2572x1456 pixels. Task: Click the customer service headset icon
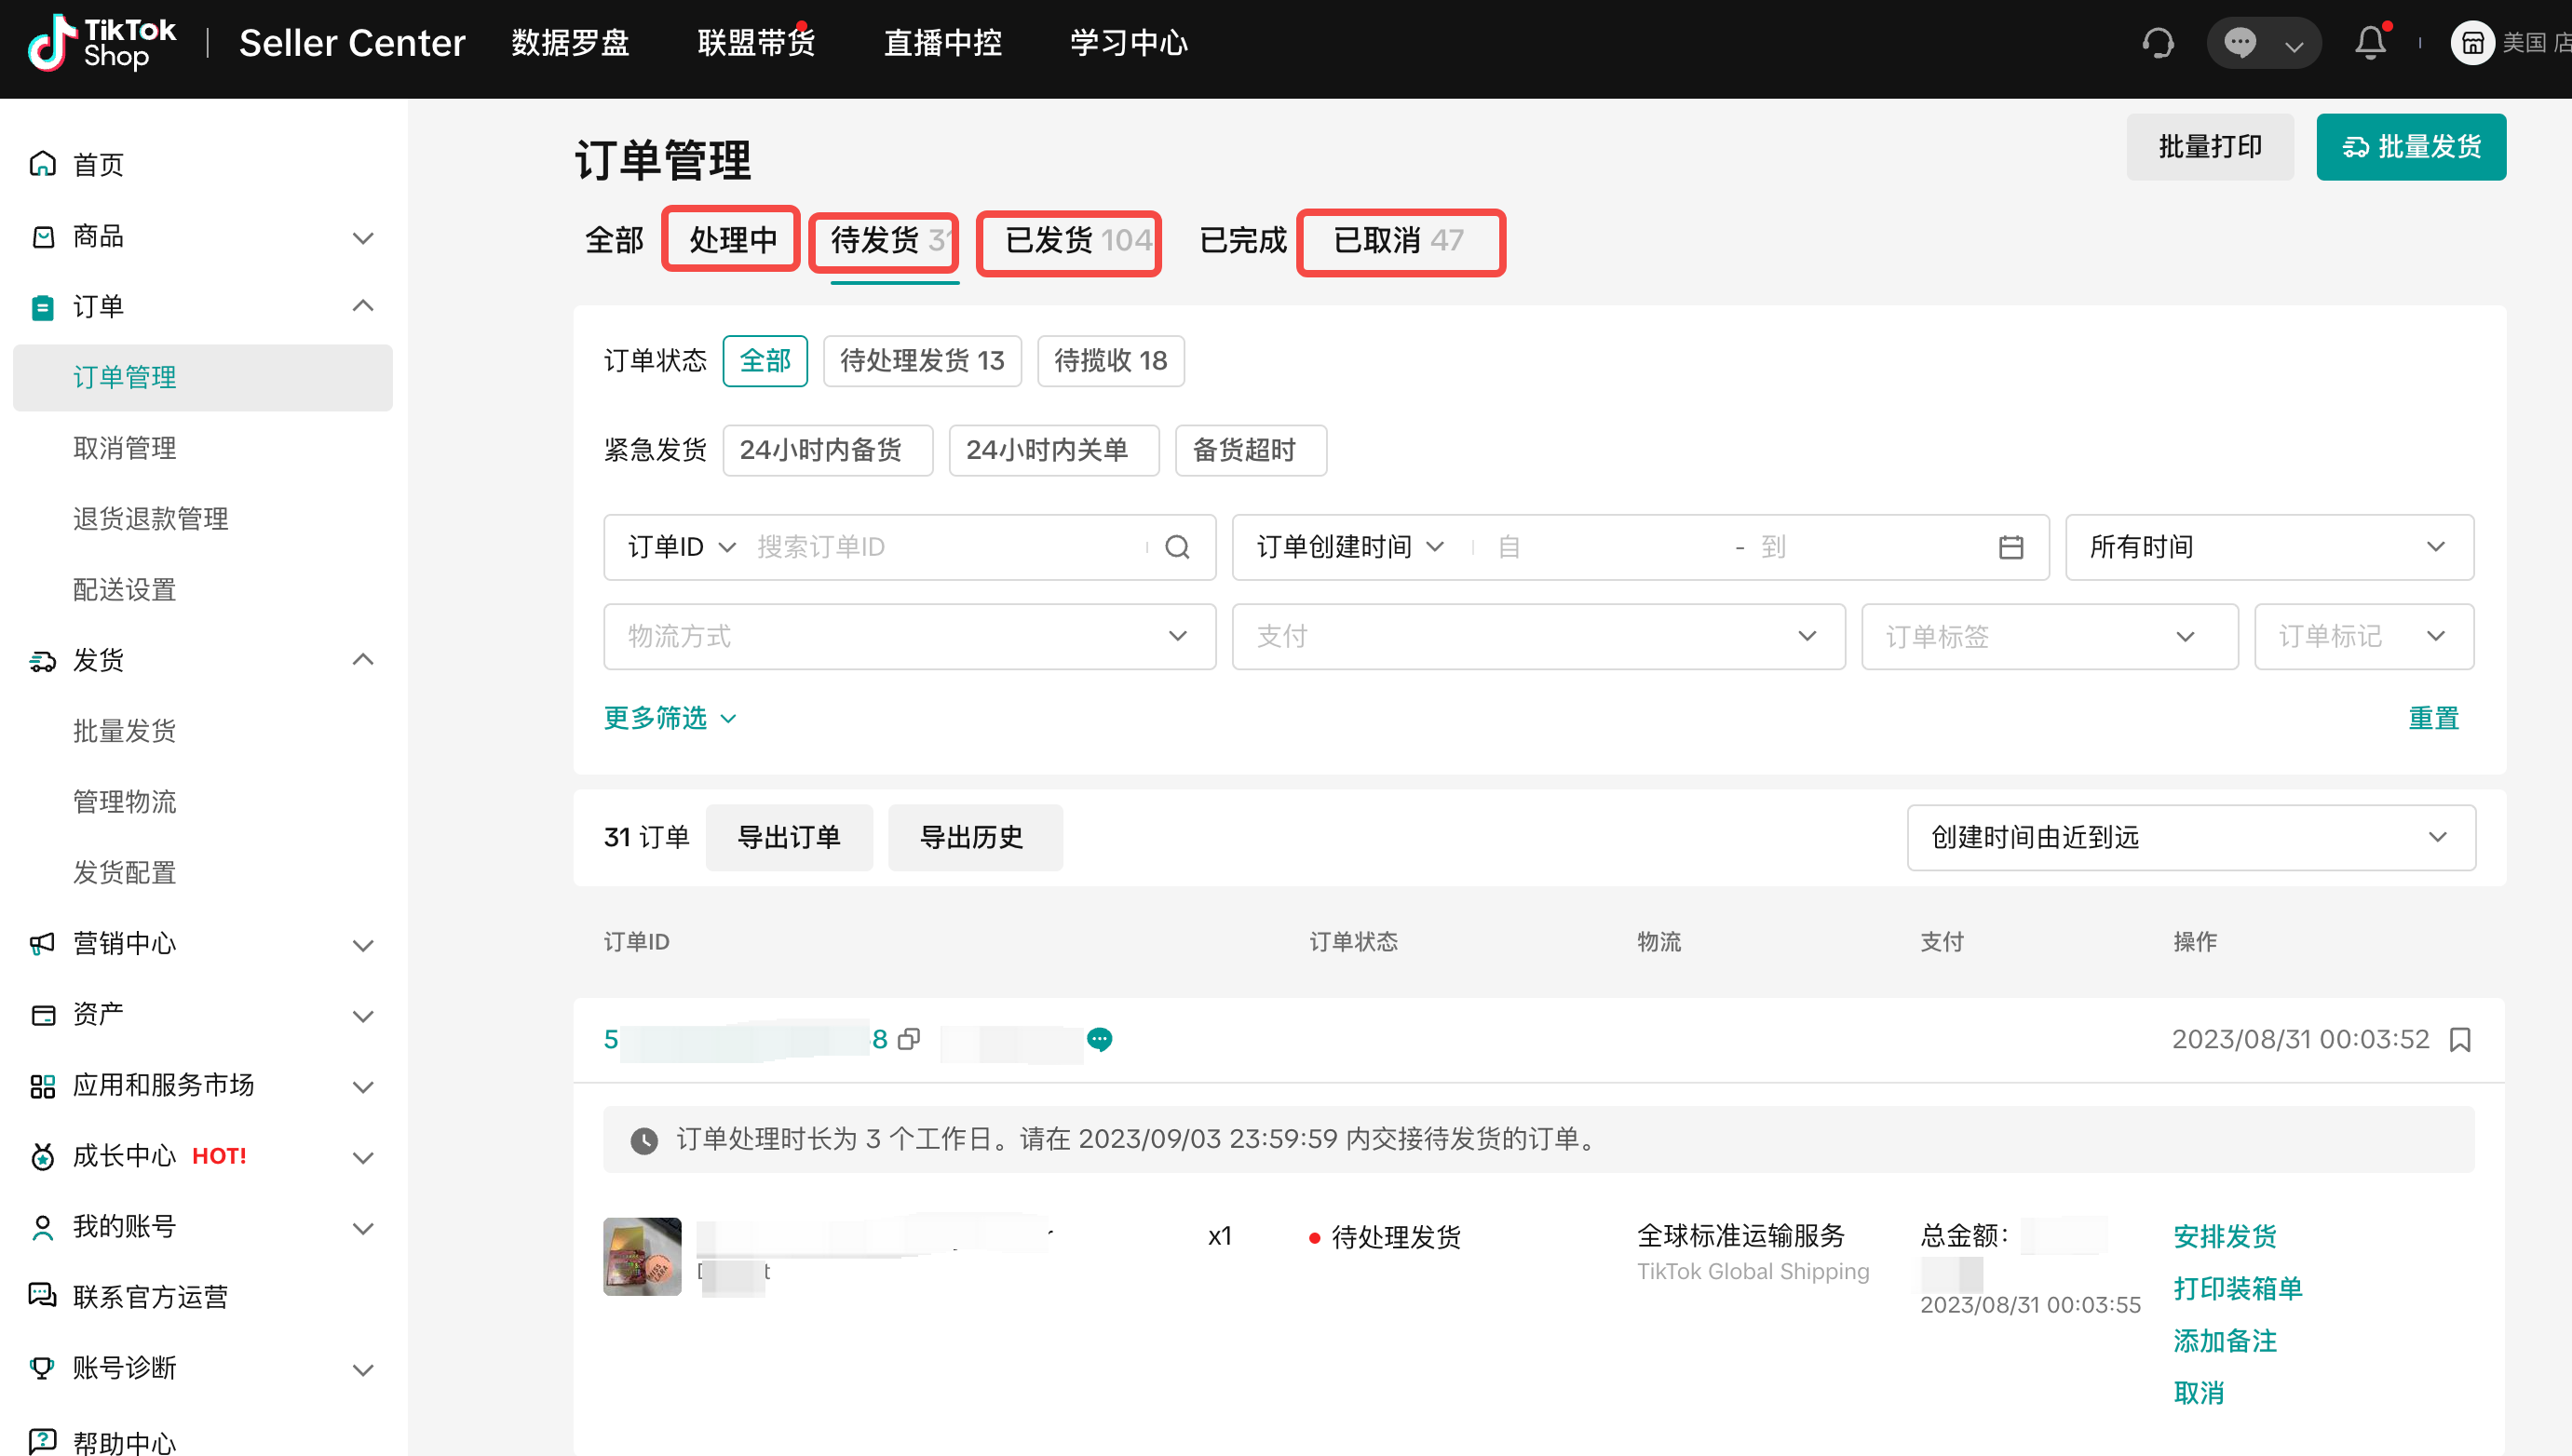pos(2157,43)
